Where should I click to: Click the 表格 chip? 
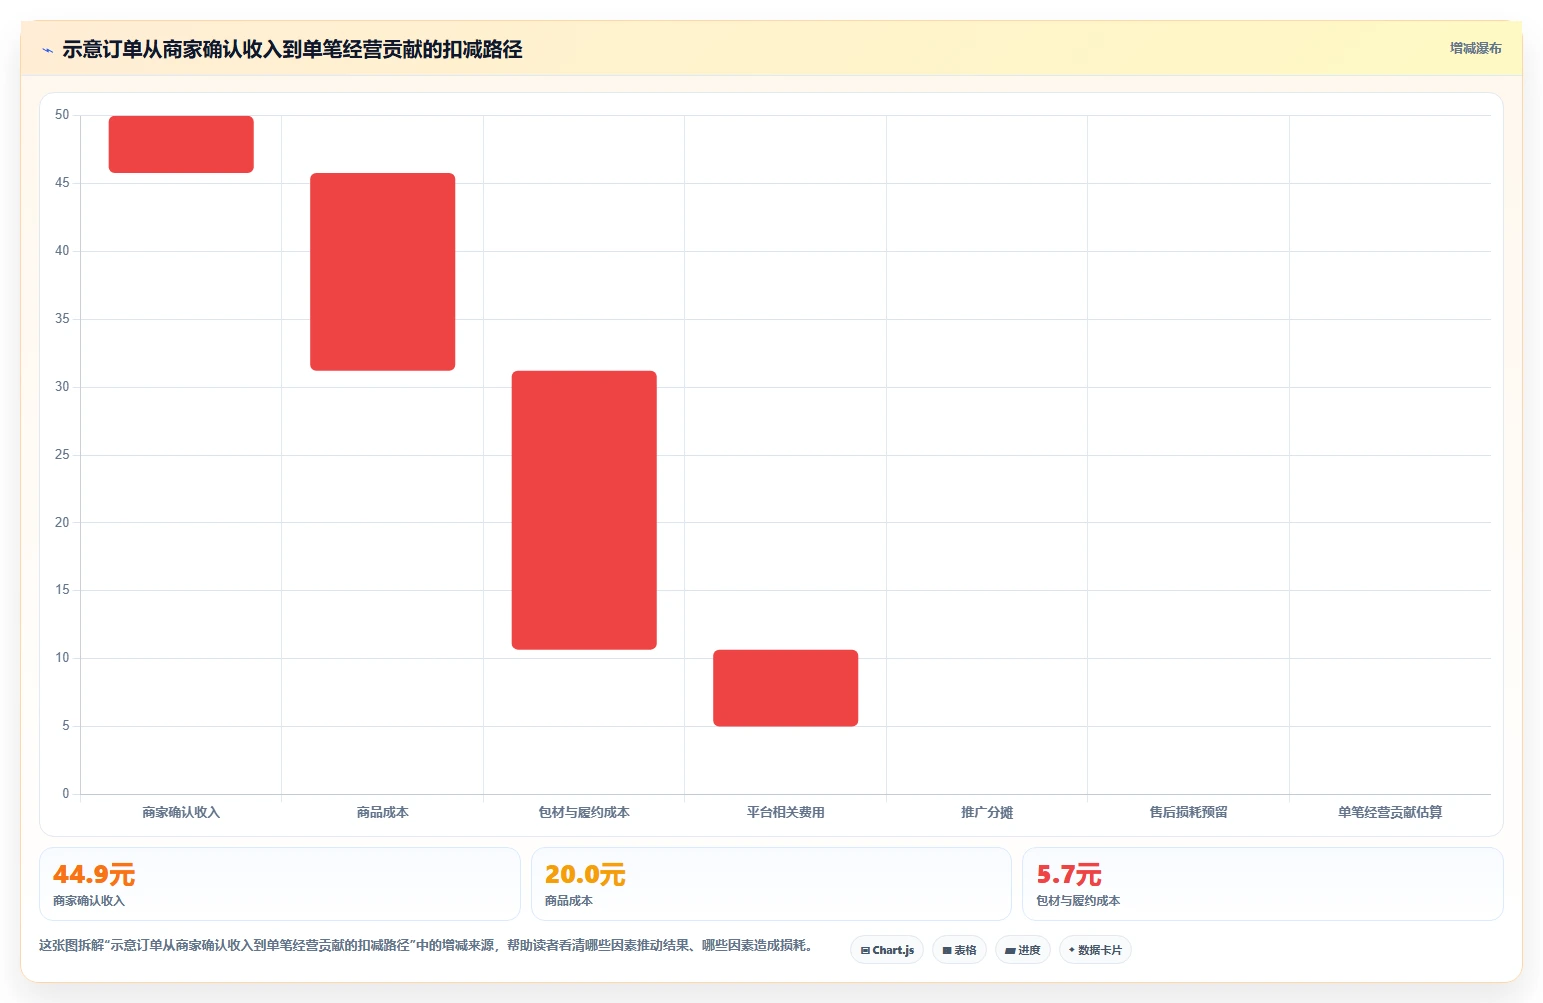click(959, 950)
